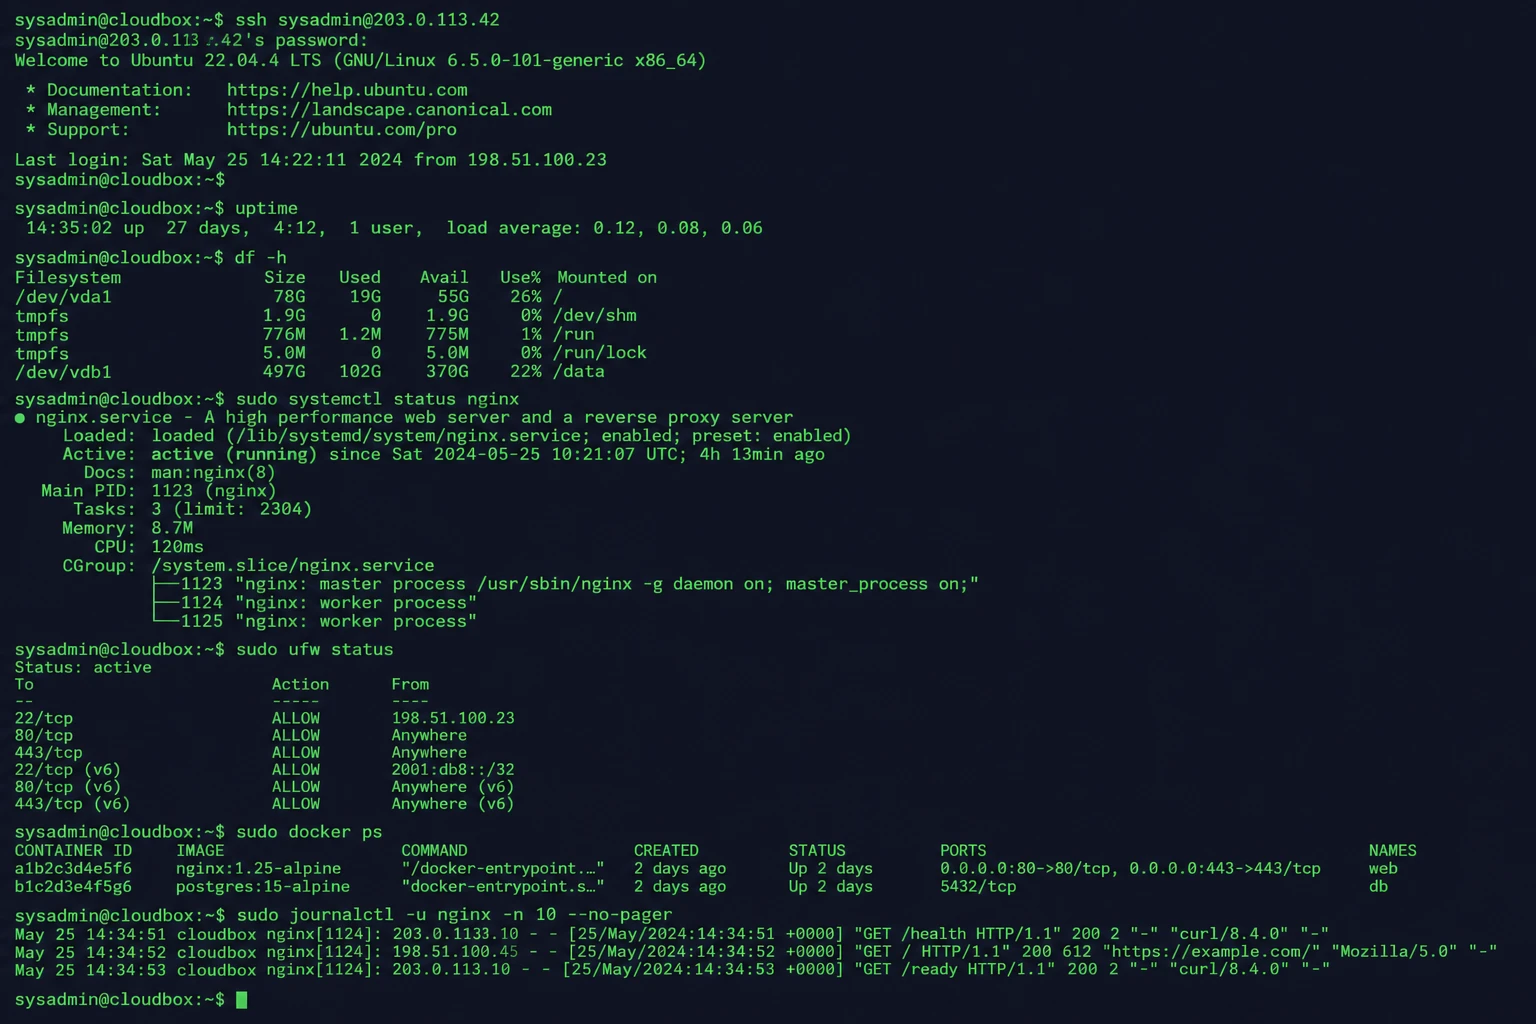The height and width of the screenshot is (1024, 1536).
Task: Click the 1124 nginx worker process line
Action: pyautogui.click(x=314, y=604)
